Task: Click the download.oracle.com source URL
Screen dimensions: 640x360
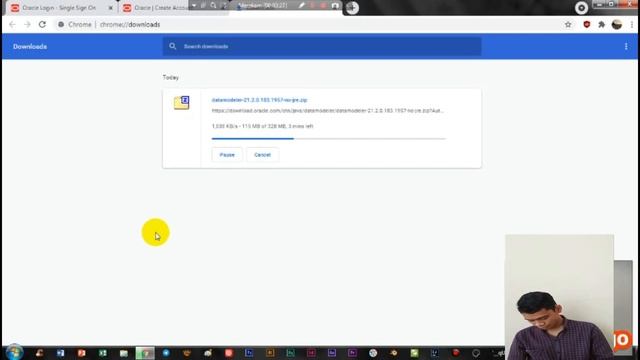Action: click(x=327, y=111)
